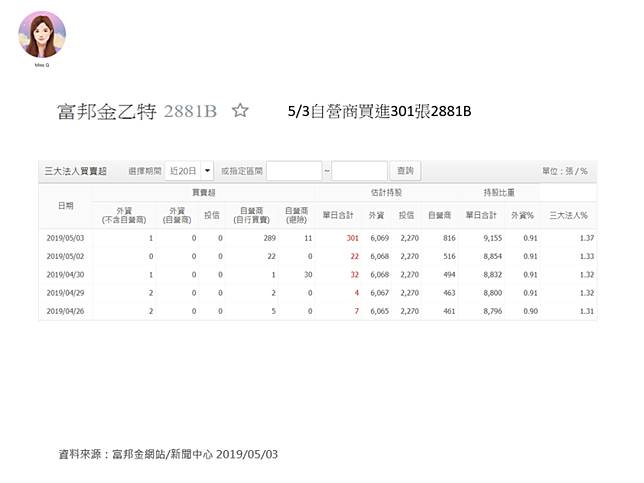Click the 0.90 foreign percentage cell
Viewport: 644px width, 483px height.
pos(530,311)
